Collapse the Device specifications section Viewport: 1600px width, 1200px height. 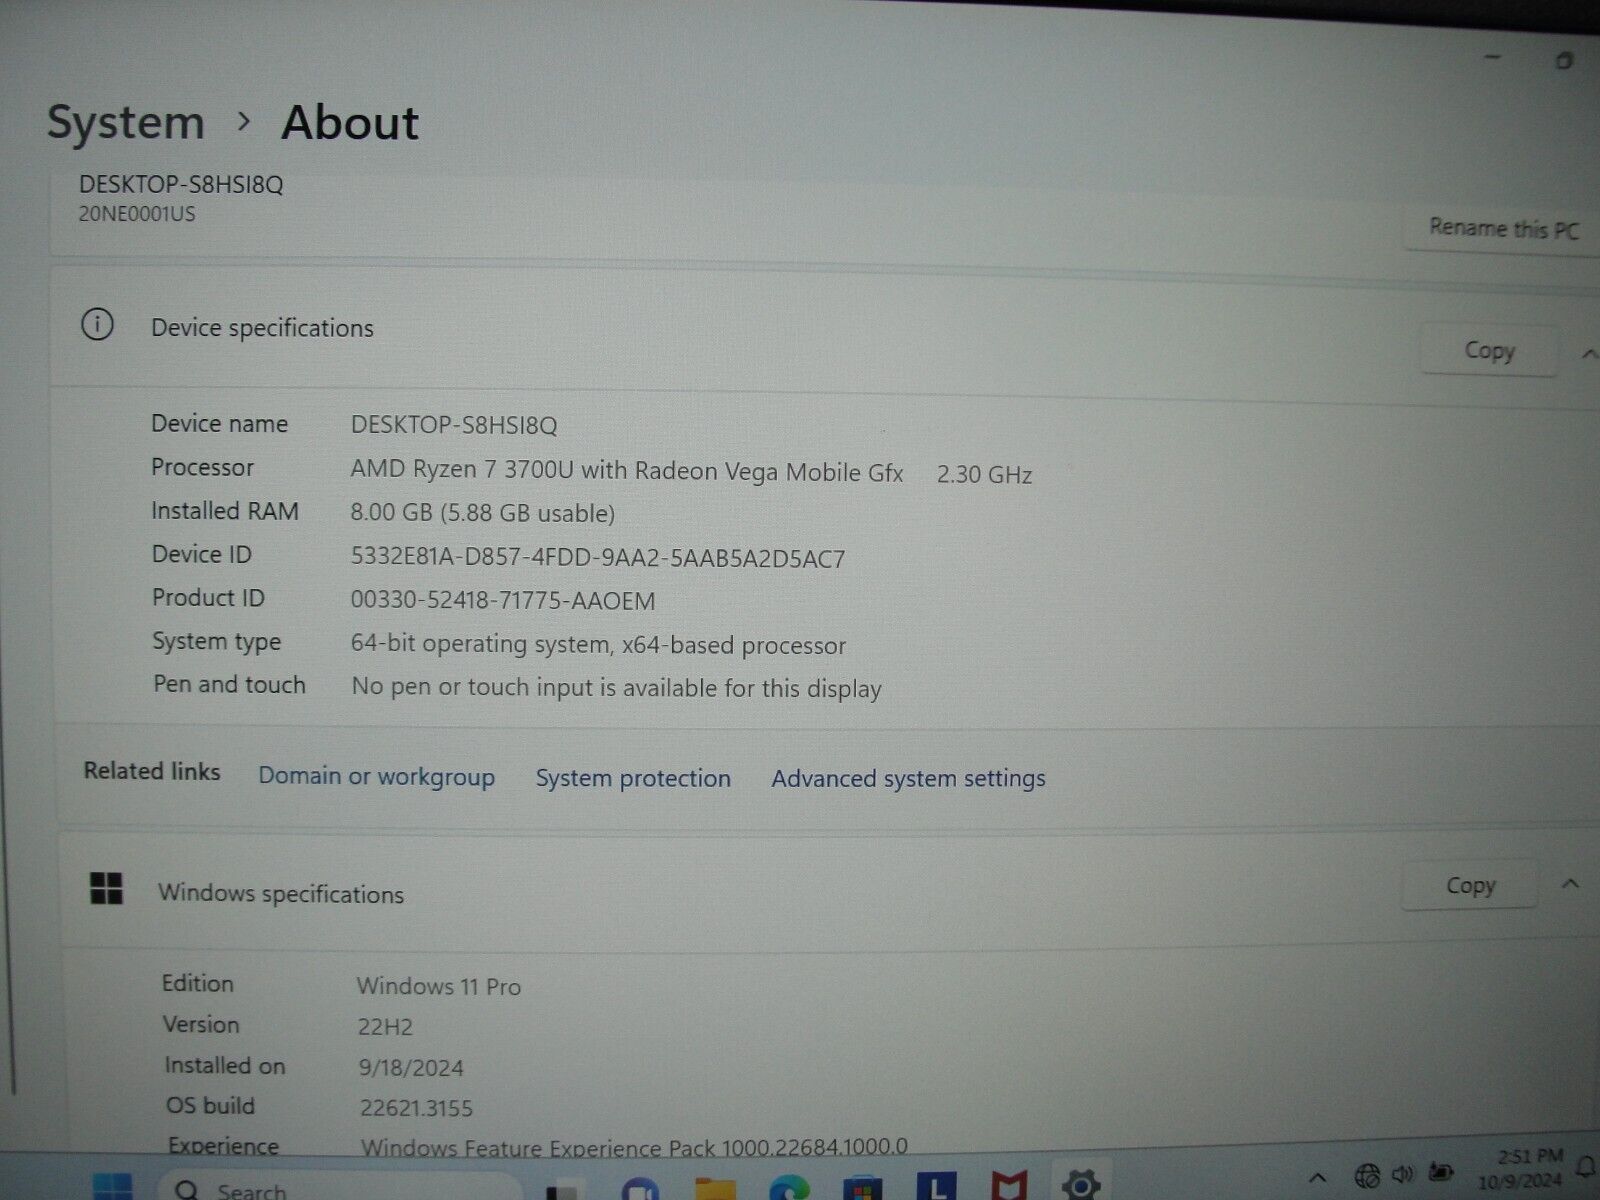[1590, 352]
